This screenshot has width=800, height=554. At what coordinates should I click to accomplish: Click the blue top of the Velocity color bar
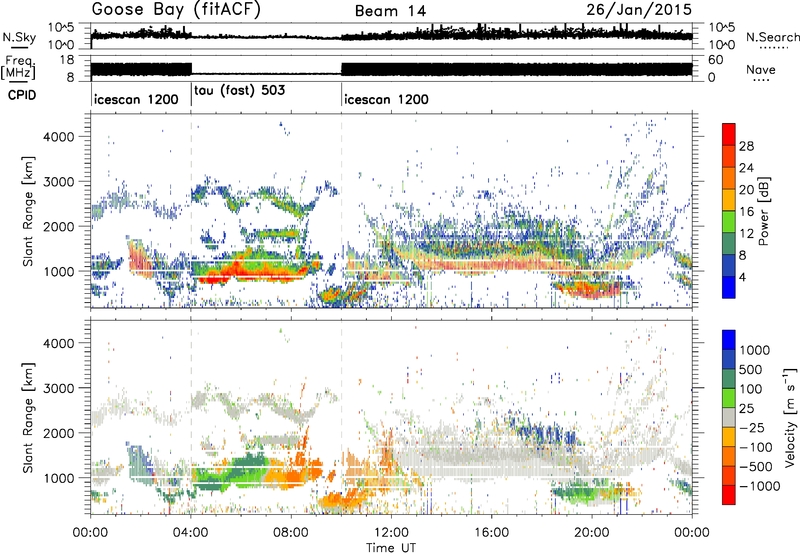point(729,339)
